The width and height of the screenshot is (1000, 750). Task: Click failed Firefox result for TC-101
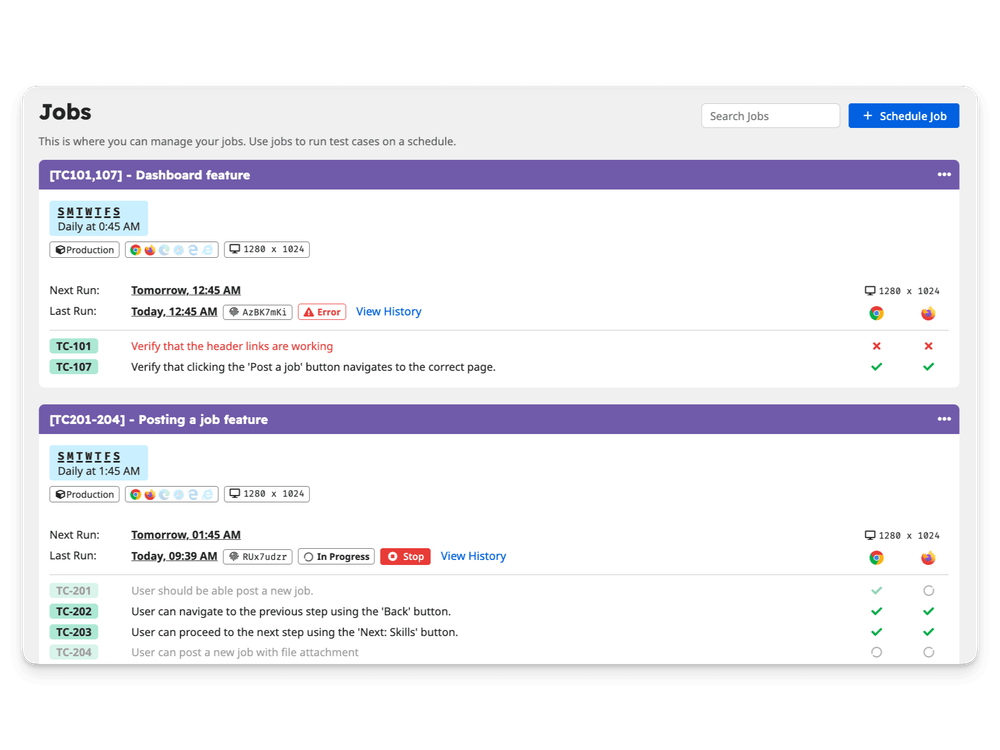click(929, 346)
